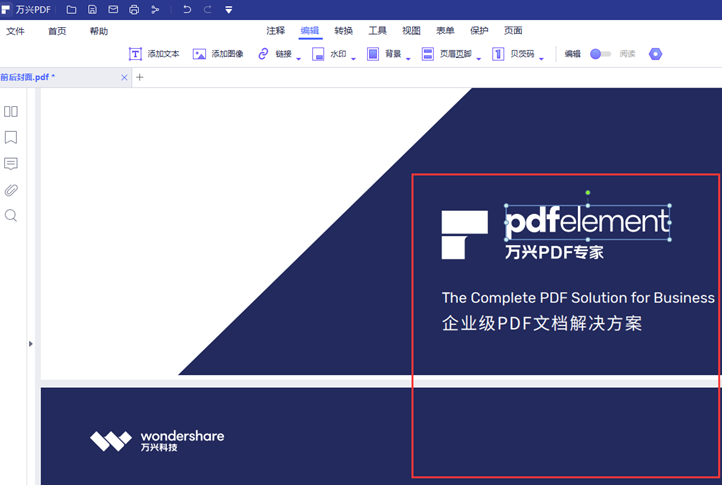Click the email envelope icon
Screen dimensions: 722x485
coord(113,10)
